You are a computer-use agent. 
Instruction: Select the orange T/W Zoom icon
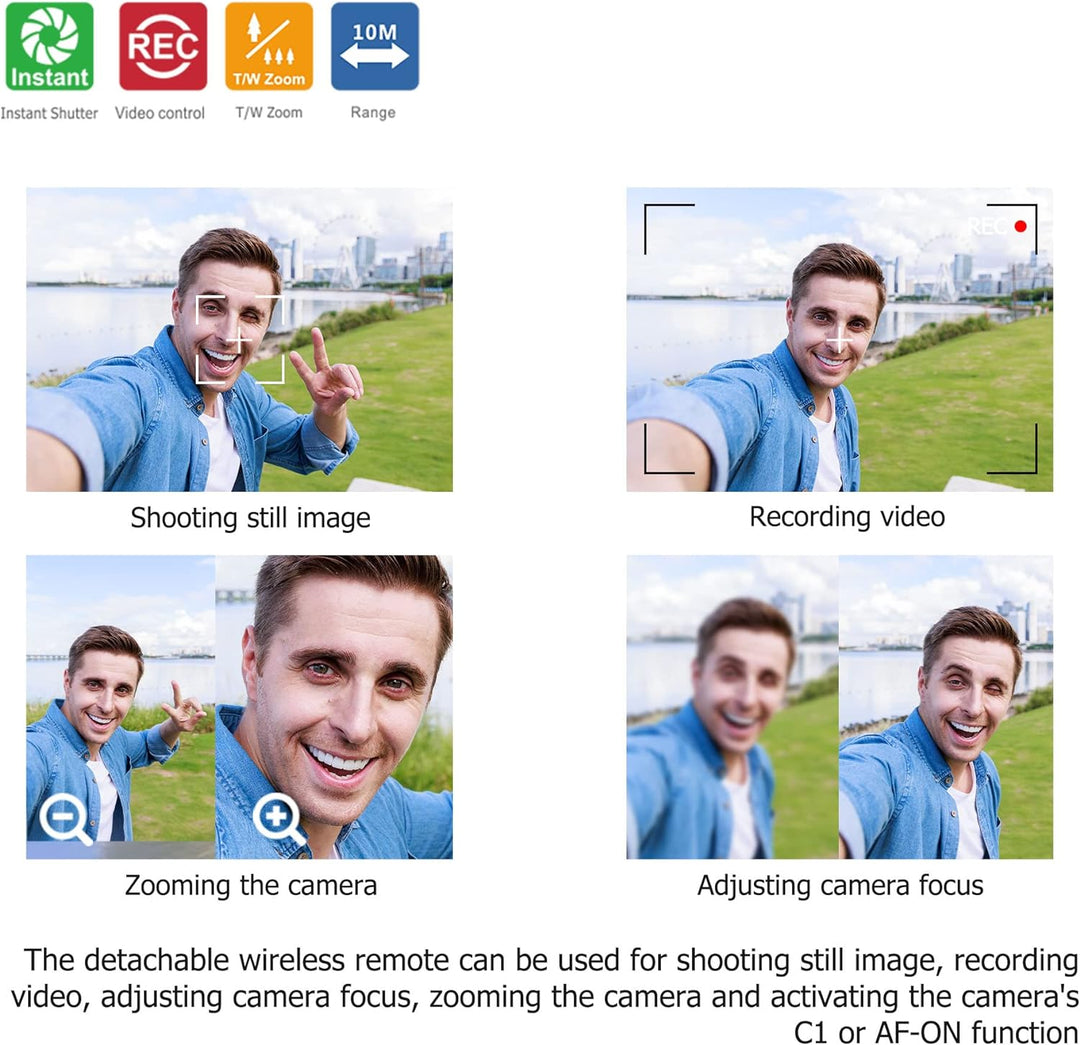click(268, 47)
